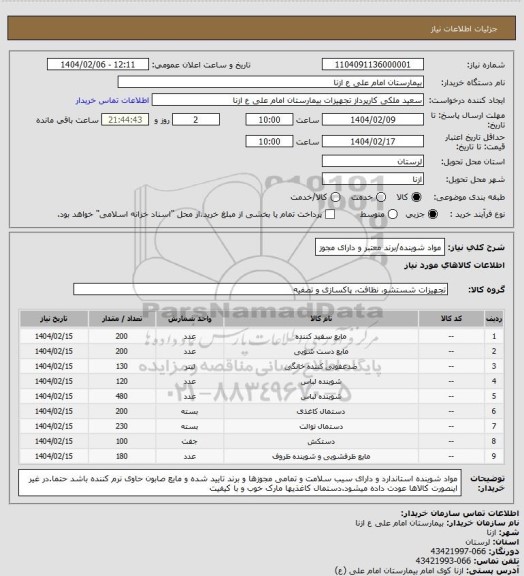Click the goods group field تجهیزات شستشو
This screenshot has width=524, height=576.
point(260,289)
